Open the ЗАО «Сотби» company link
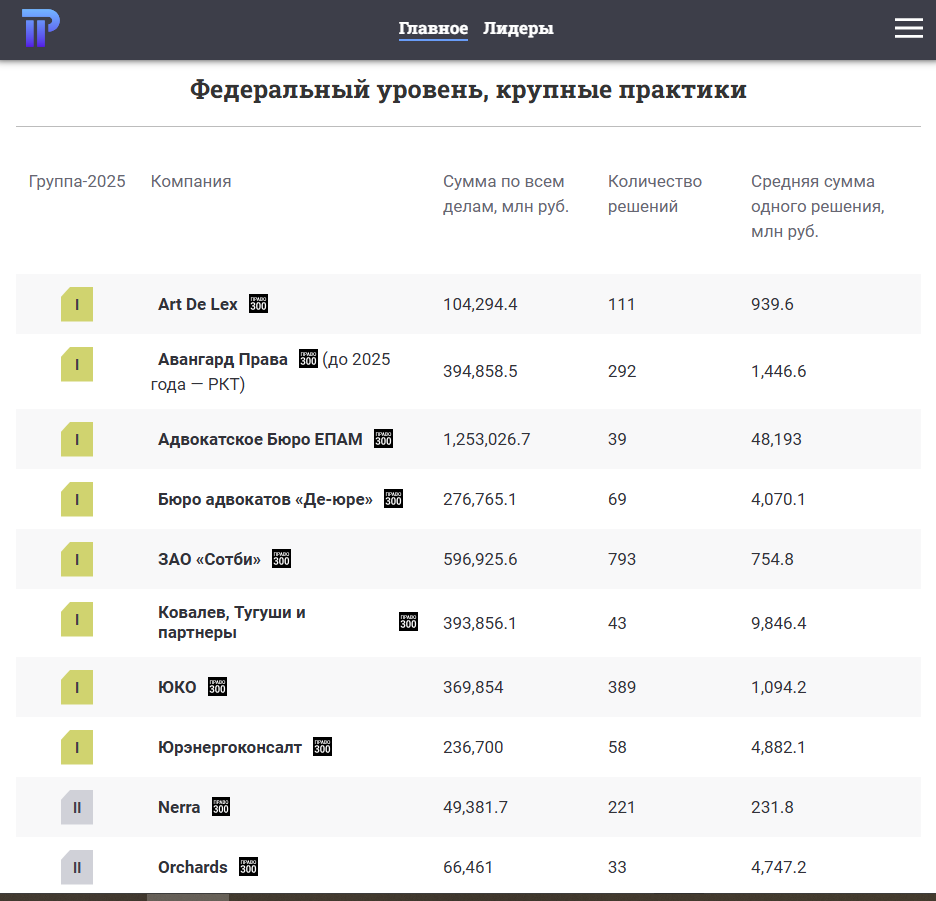Viewport: 936px width, 901px height. pos(210,559)
